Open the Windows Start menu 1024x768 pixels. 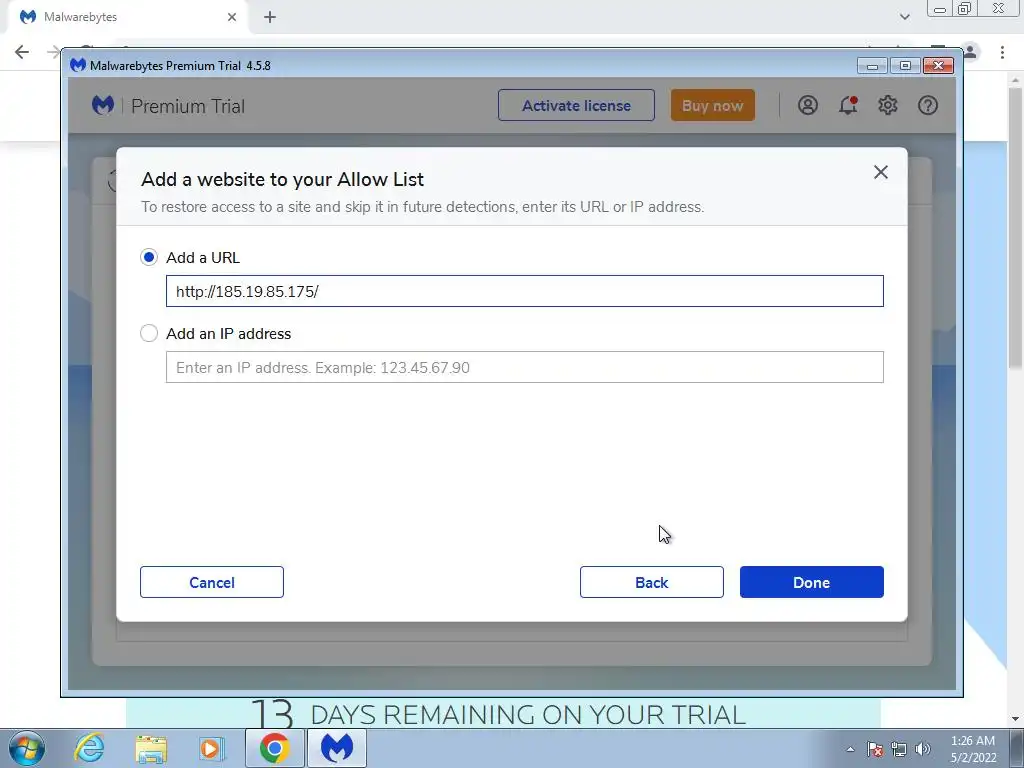click(x=26, y=748)
